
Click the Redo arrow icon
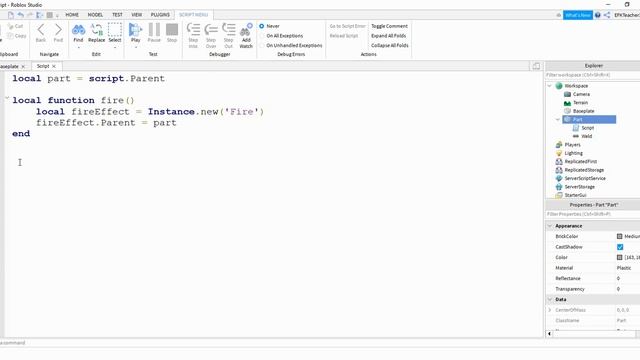pos(30,15)
